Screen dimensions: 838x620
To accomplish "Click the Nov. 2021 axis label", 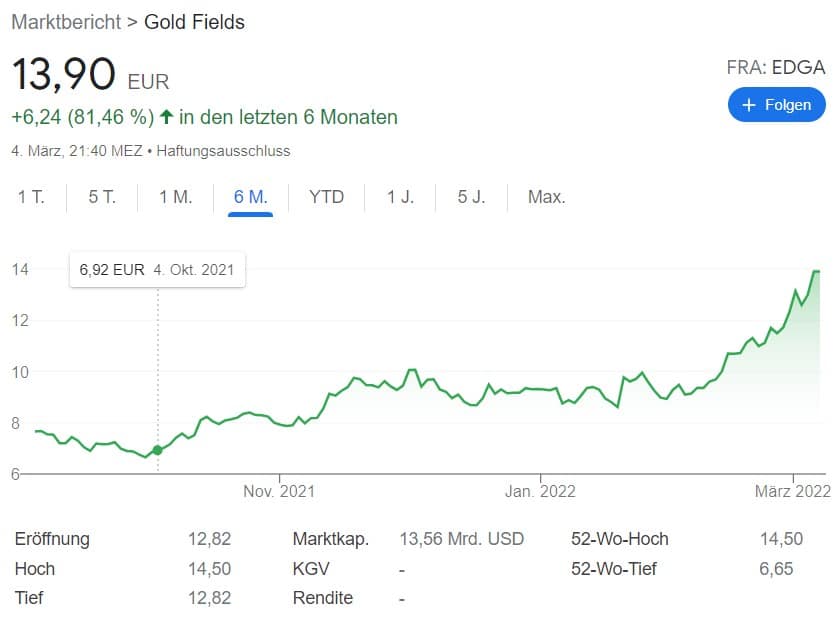I will 279,491.
